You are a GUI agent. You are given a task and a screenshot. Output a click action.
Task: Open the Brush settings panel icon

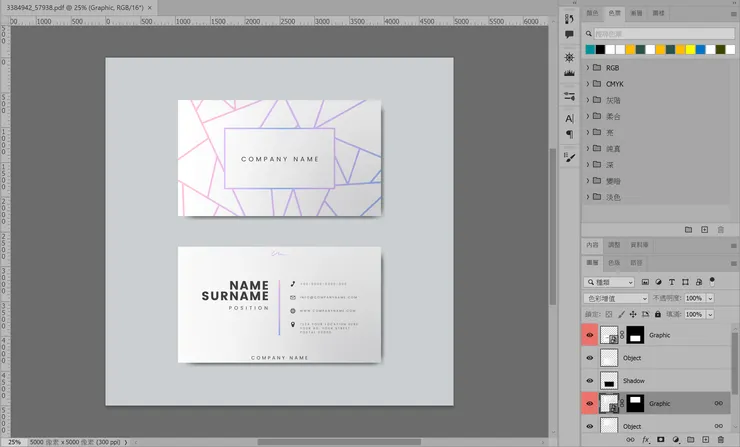[x=569, y=157]
